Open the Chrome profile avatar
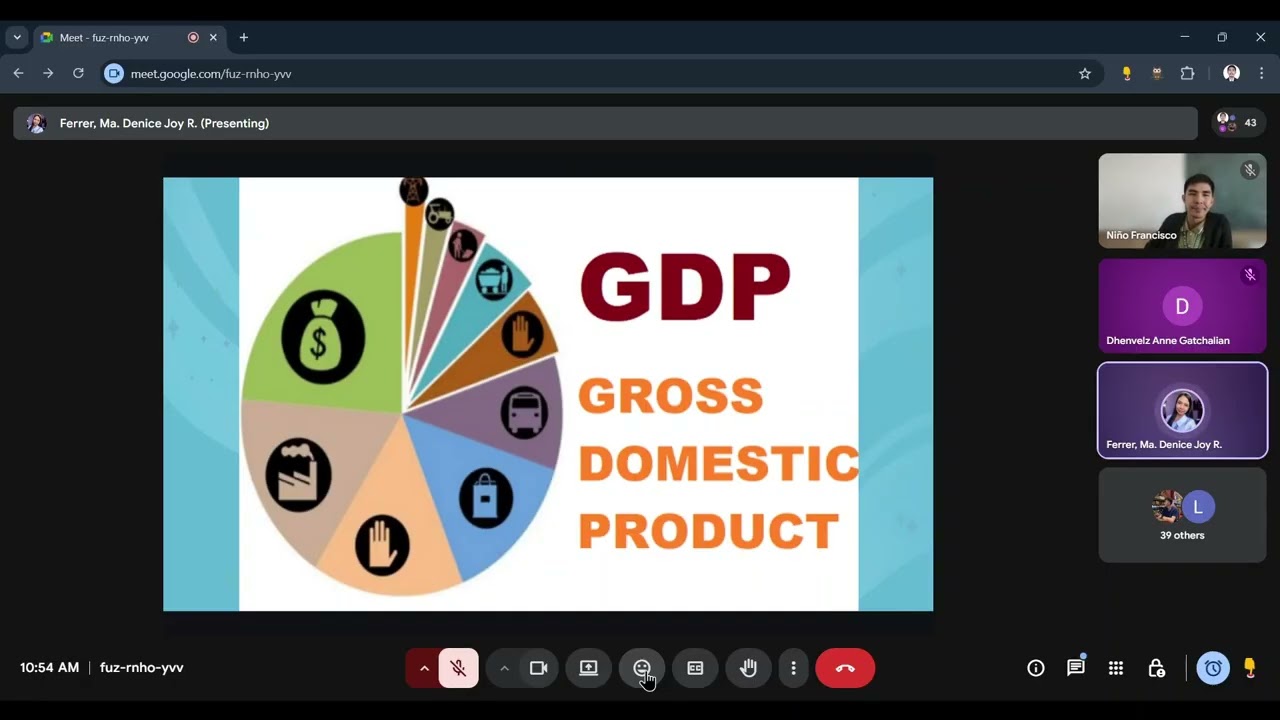The height and width of the screenshot is (720, 1280). (1232, 73)
